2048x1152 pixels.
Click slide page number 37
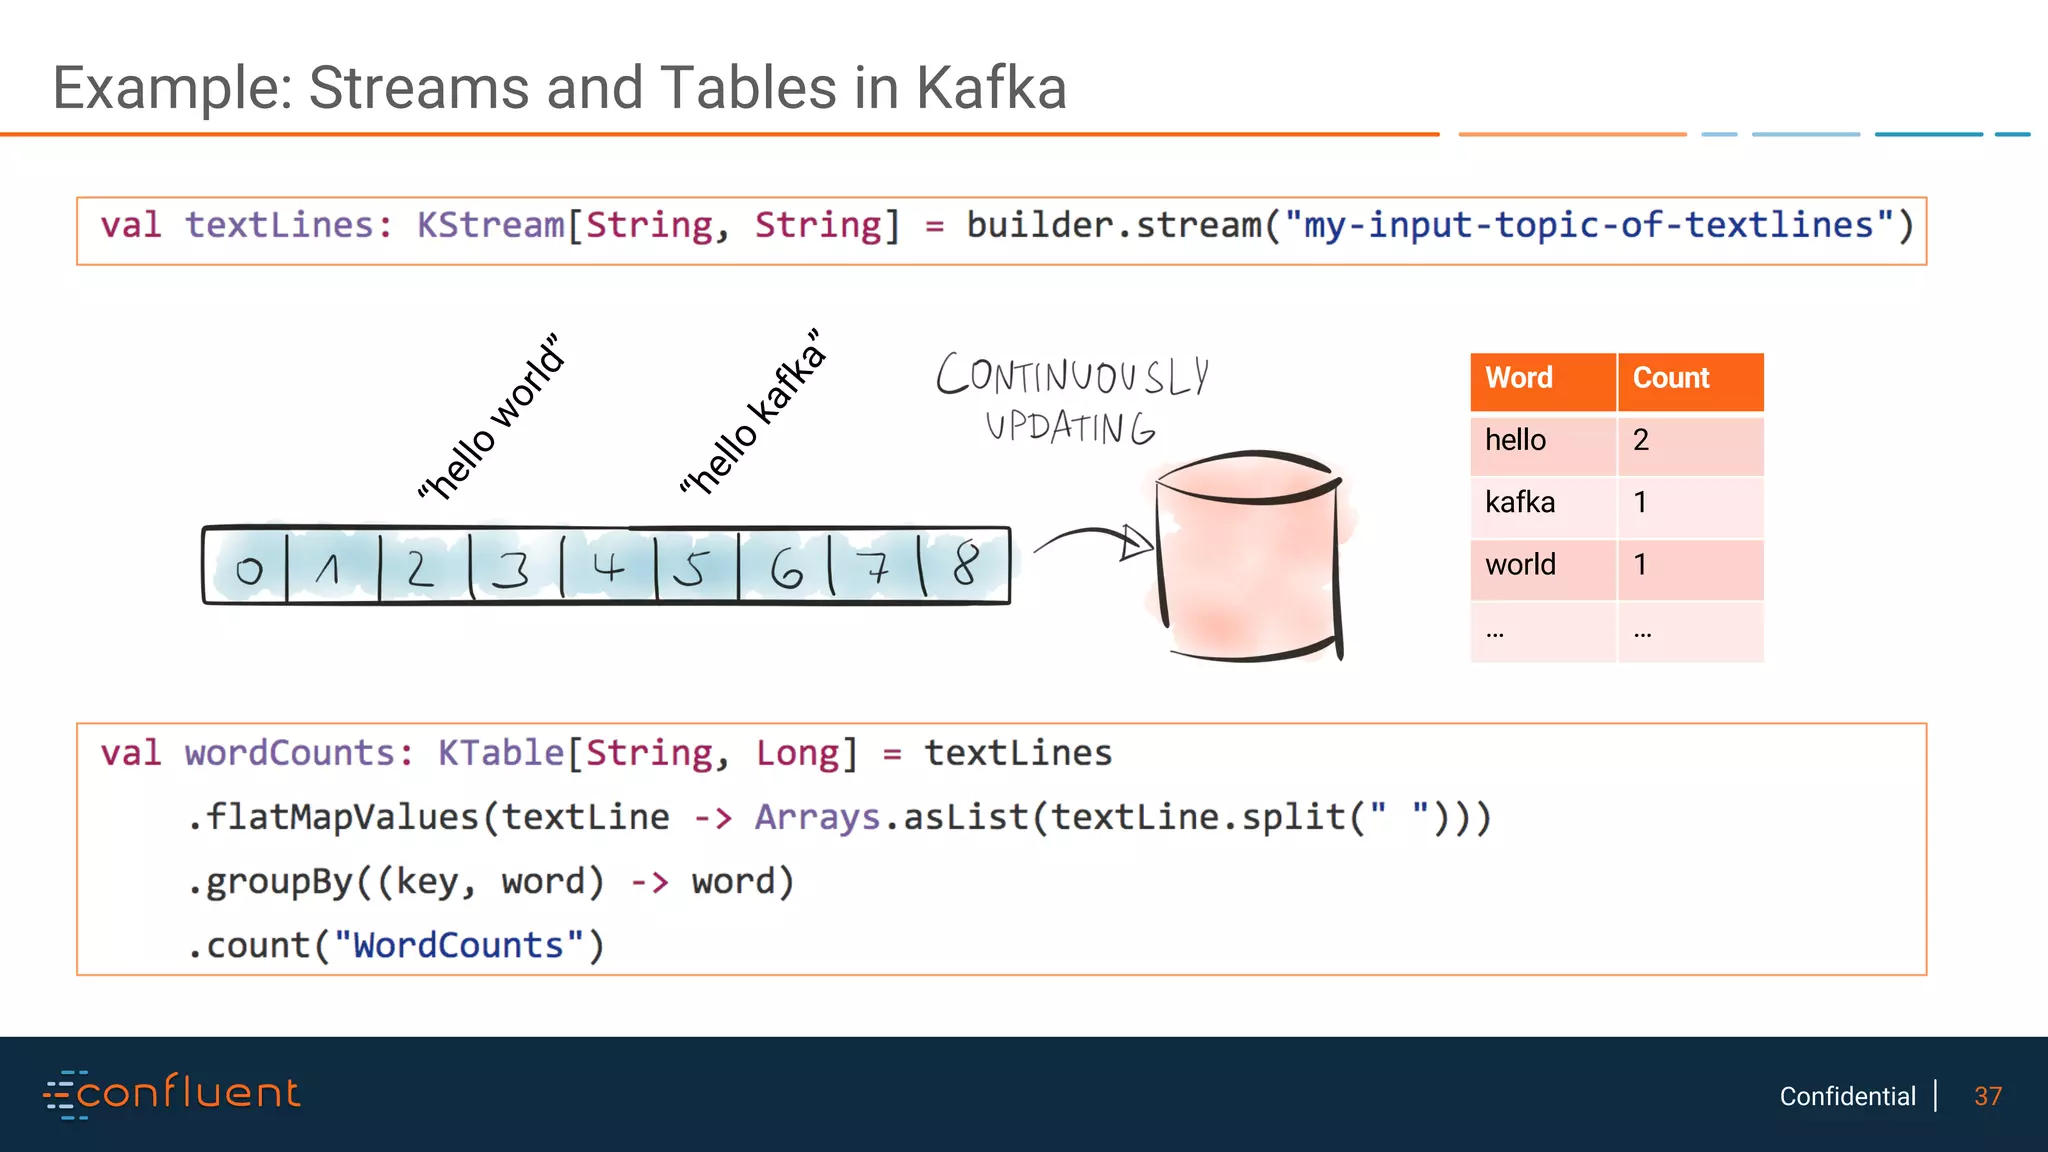tap(1987, 1097)
